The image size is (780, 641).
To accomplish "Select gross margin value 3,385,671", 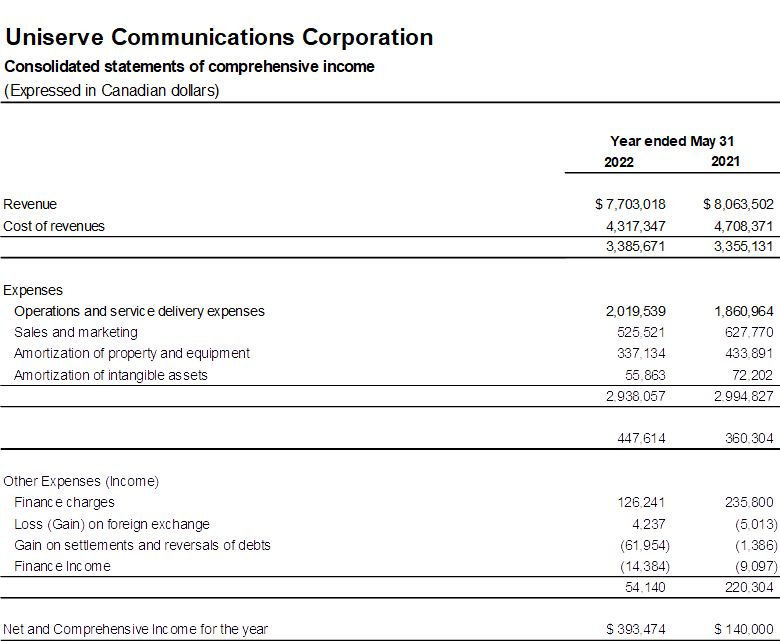I will coord(635,247).
